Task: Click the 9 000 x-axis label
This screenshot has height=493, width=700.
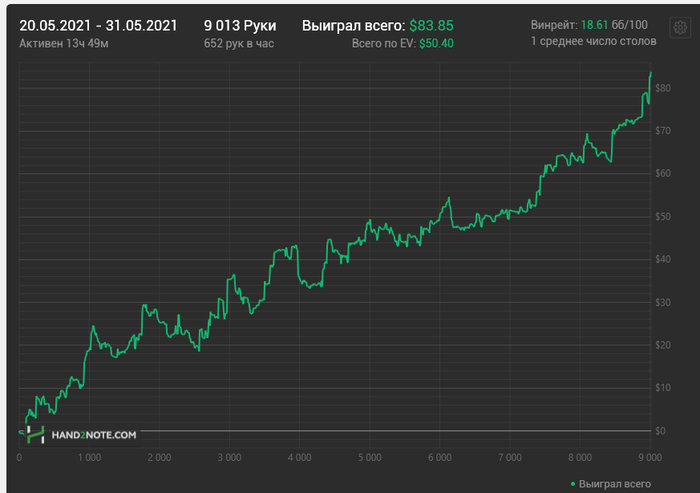Action: pyautogui.click(x=650, y=458)
